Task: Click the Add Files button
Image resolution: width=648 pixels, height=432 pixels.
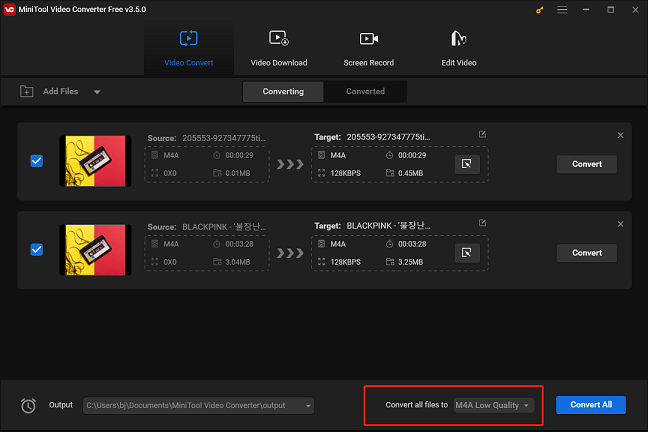Action: [x=60, y=91]
